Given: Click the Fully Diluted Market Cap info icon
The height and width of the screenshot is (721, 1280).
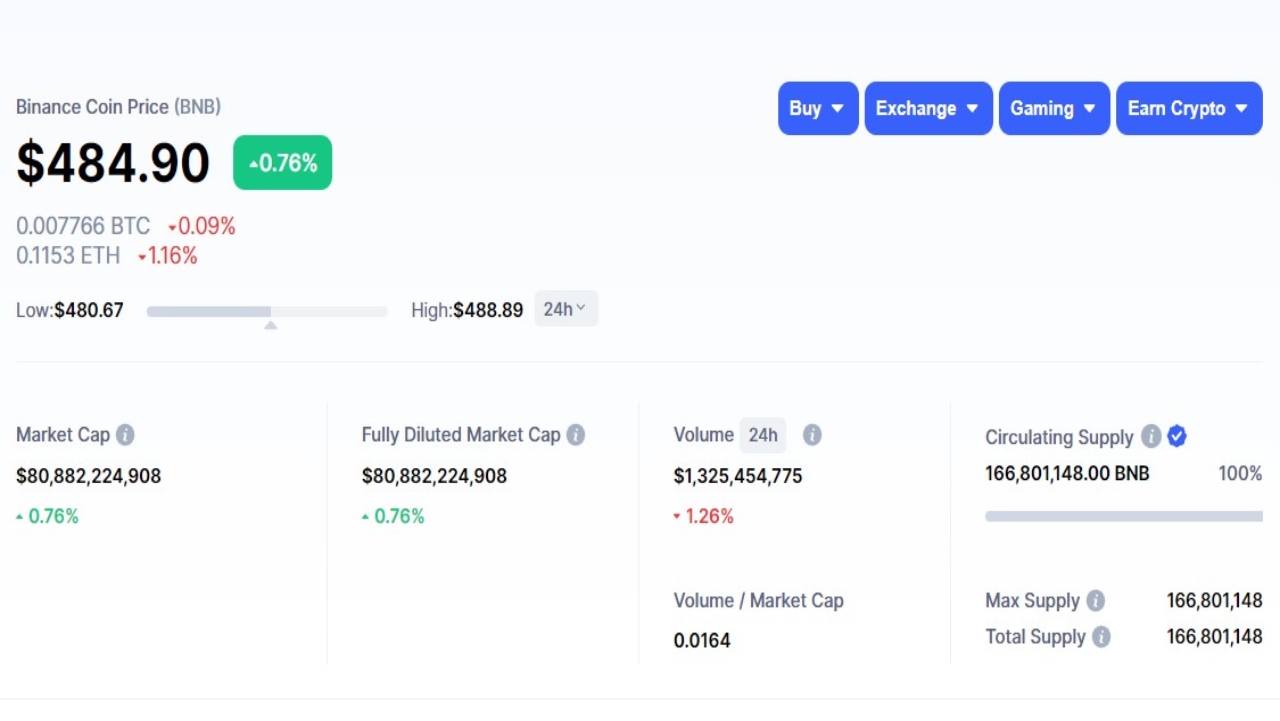Looking at the screenshot, I should [x=576, y=435].
